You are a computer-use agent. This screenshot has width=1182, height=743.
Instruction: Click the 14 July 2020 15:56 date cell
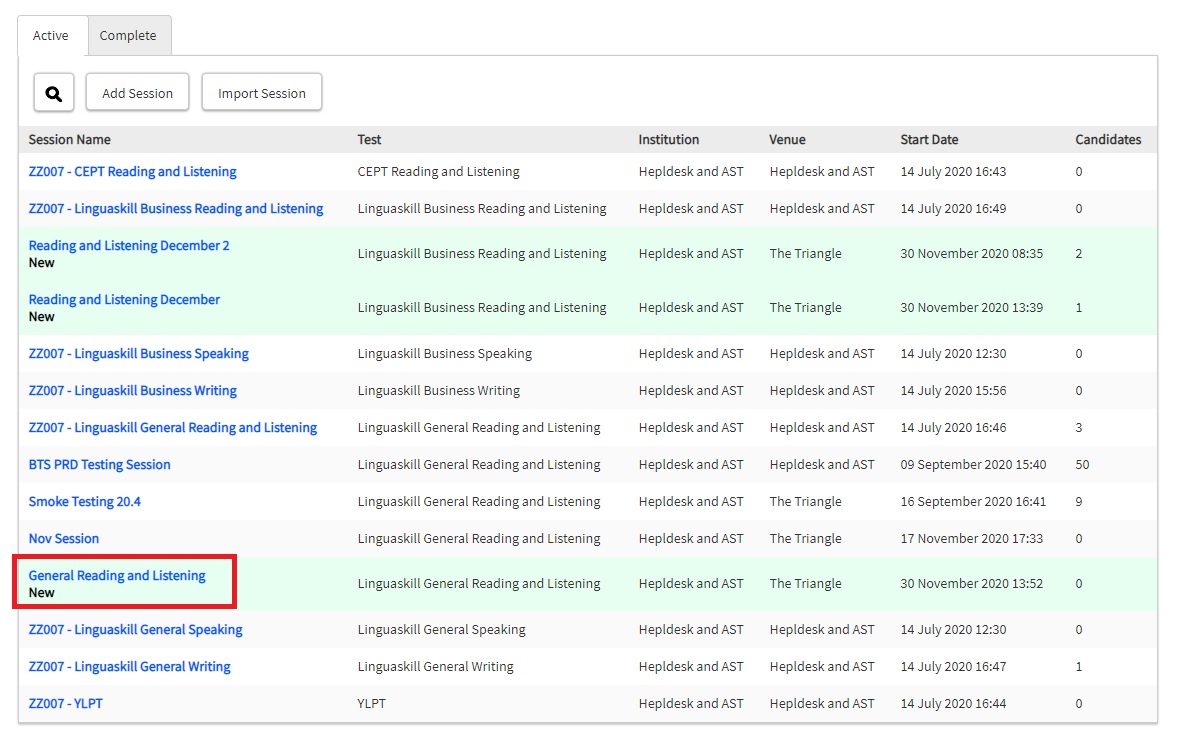pyautogui.click(x=954, y=390)
